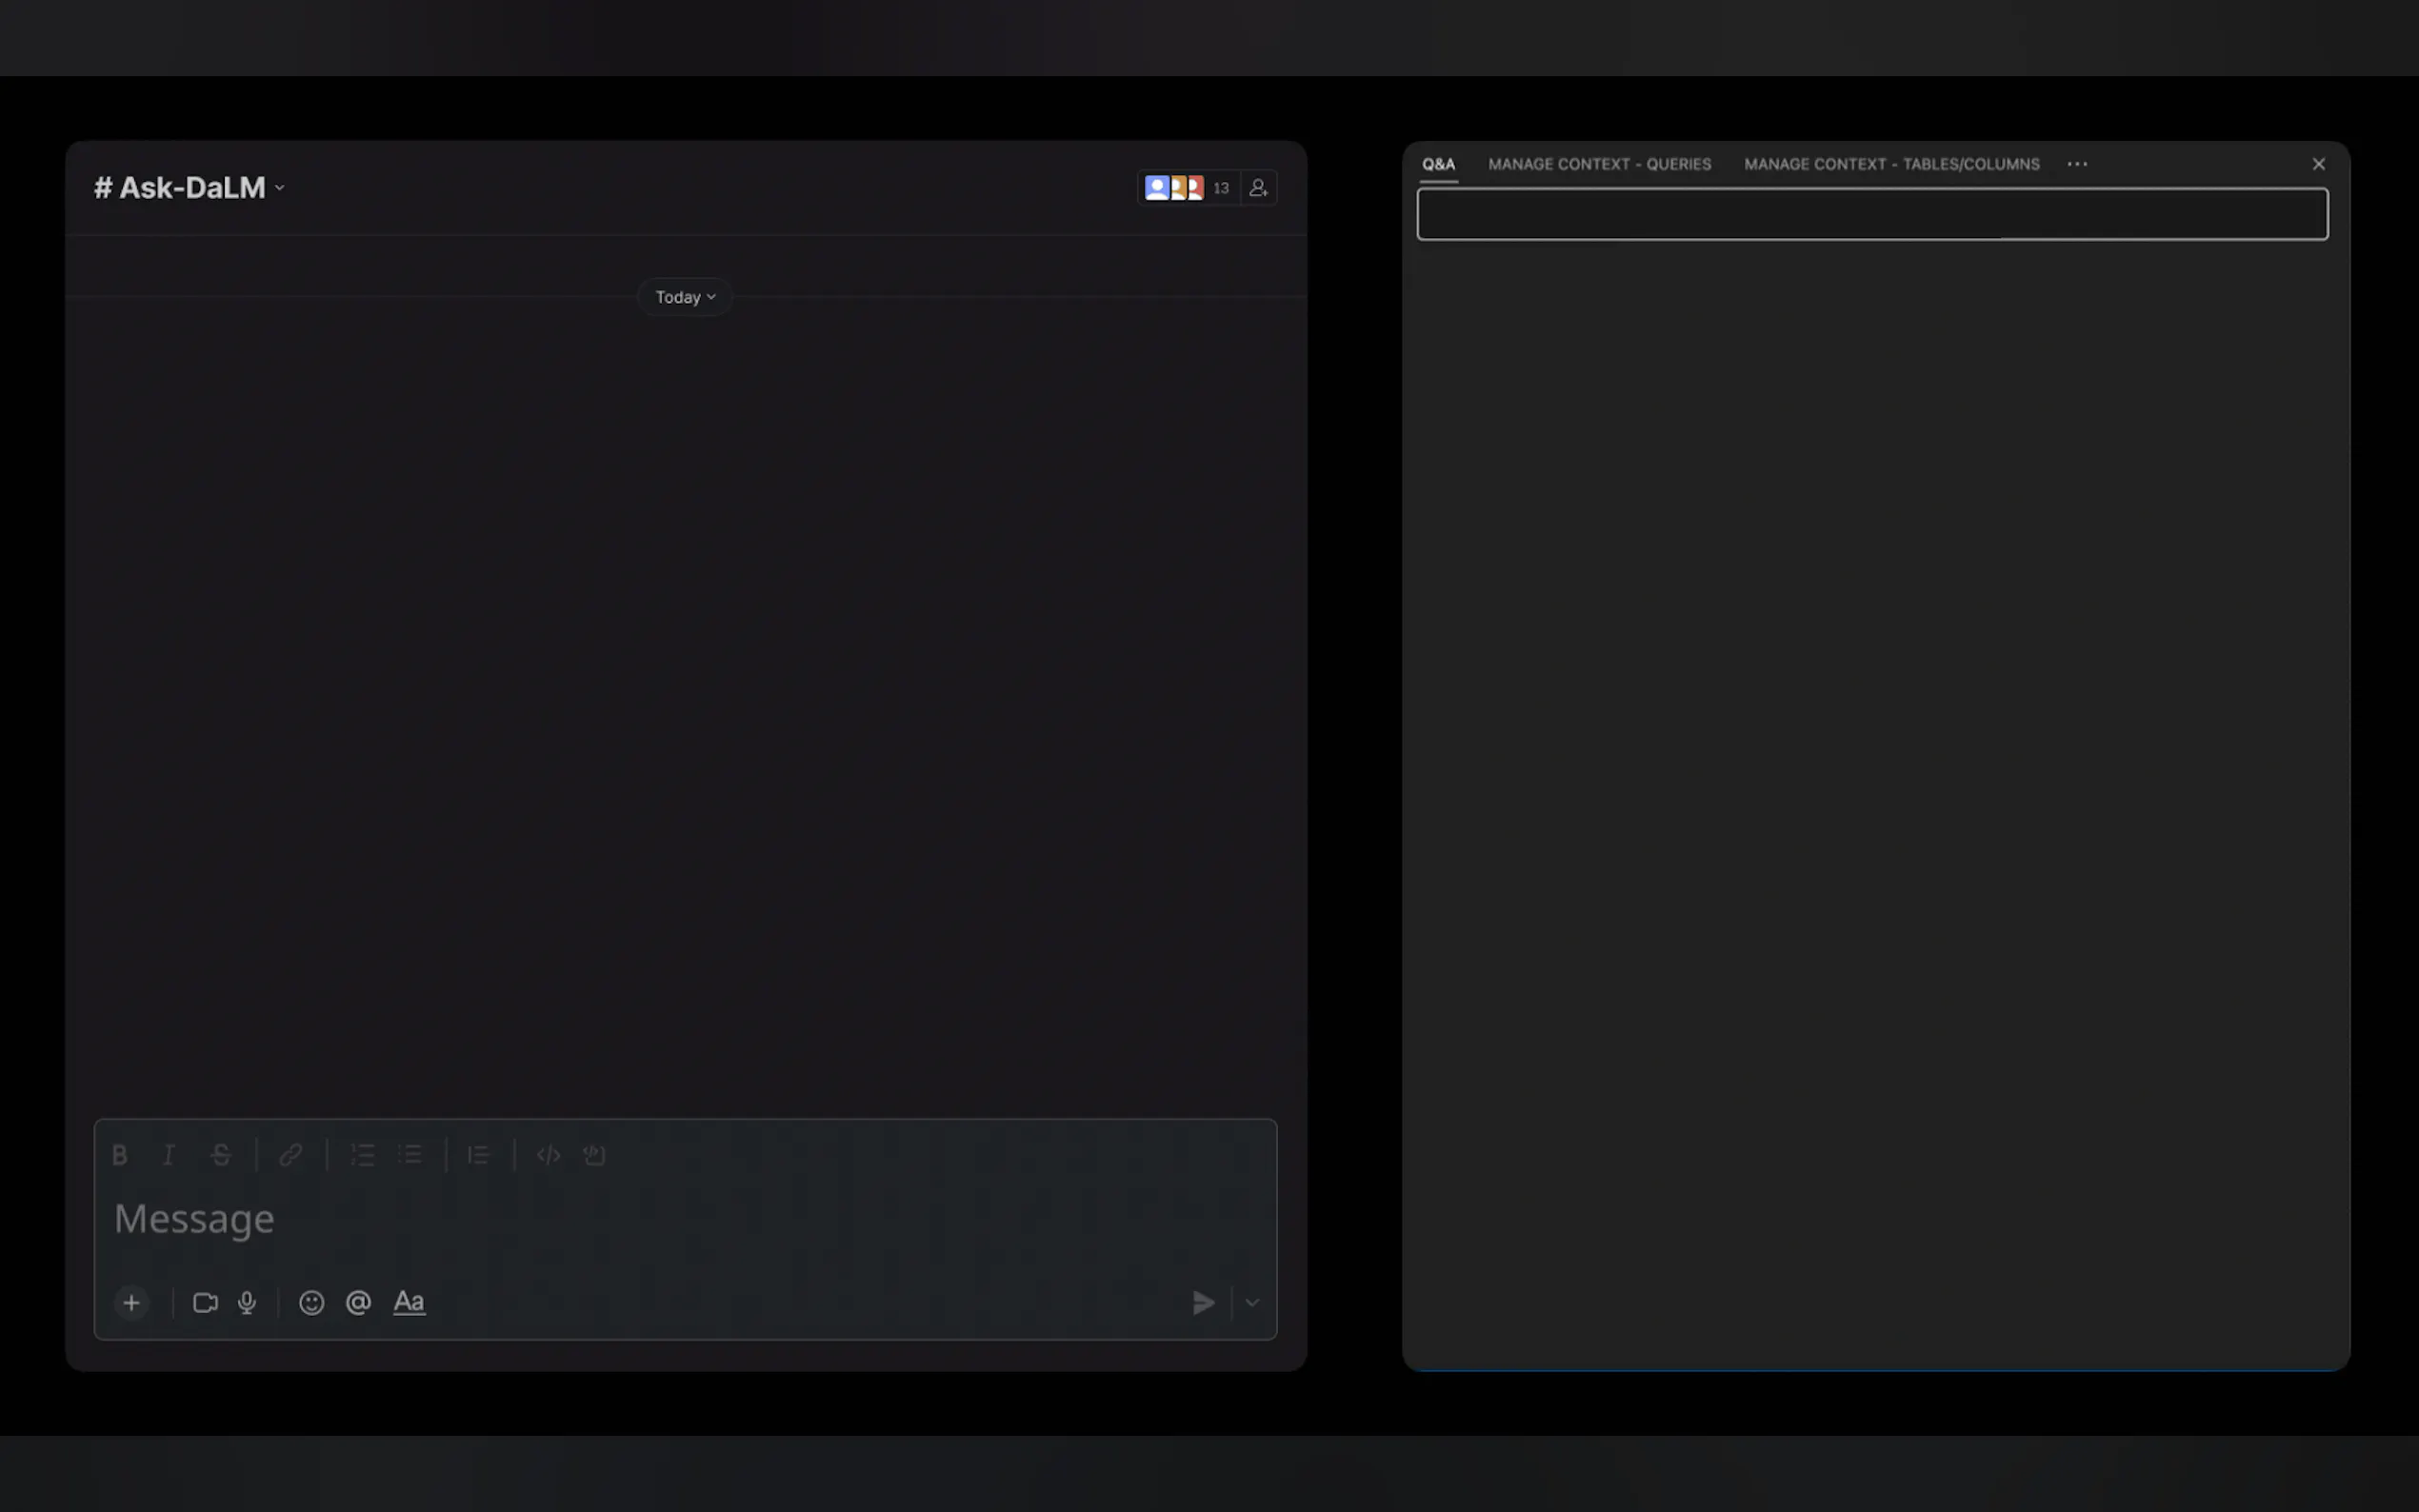Toggle the Aa formatting toolbar
The height and width of the screenshot is (1512, 2419).
coord(409,1302)
